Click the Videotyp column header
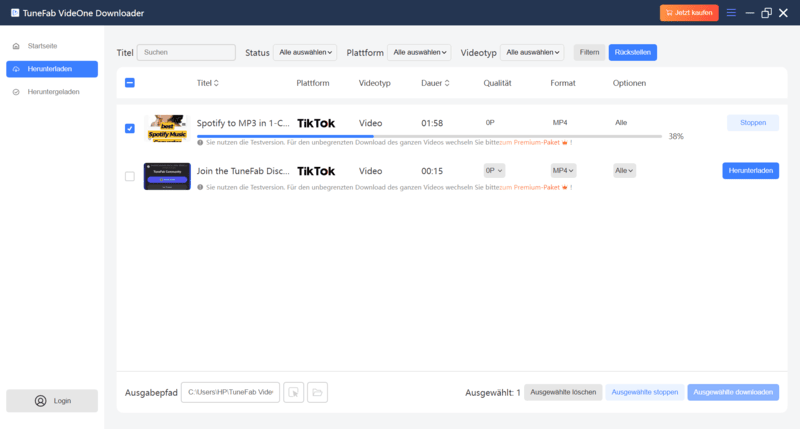Screen dimensions: 800x429 tap(374, 83)
